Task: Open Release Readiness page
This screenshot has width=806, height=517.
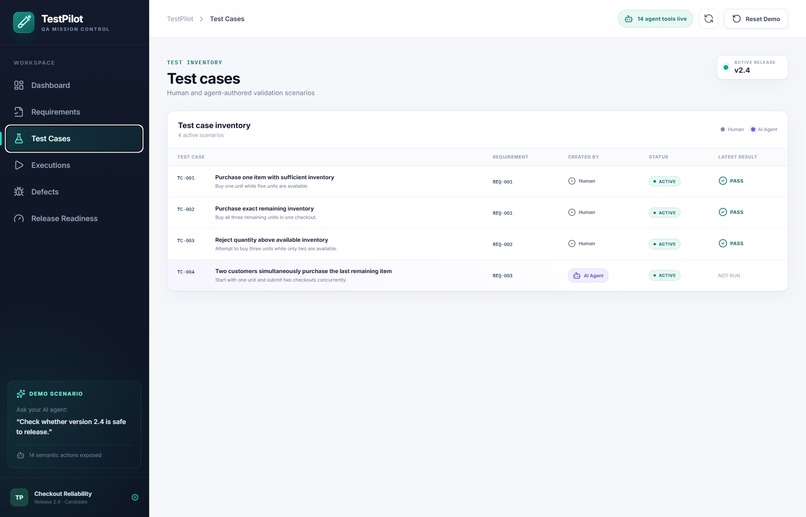Action: pyautogui.click(x=74, y=218)
